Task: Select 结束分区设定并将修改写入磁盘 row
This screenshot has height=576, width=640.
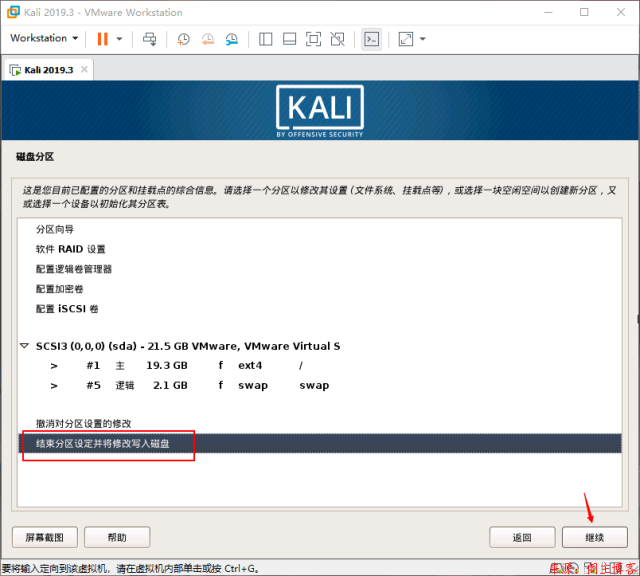Action: click(x=320, y=444)
